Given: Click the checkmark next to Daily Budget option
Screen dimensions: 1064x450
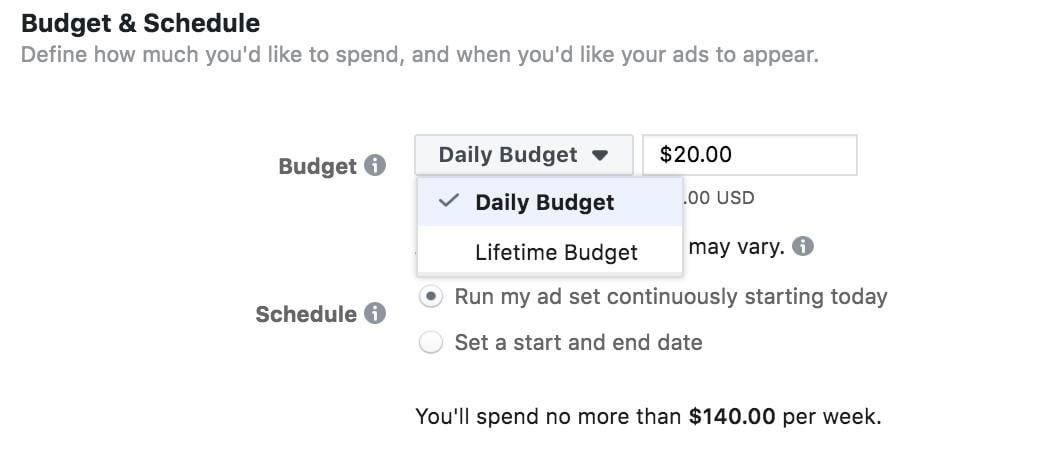Looking at the screenshot, I should 449,201.
